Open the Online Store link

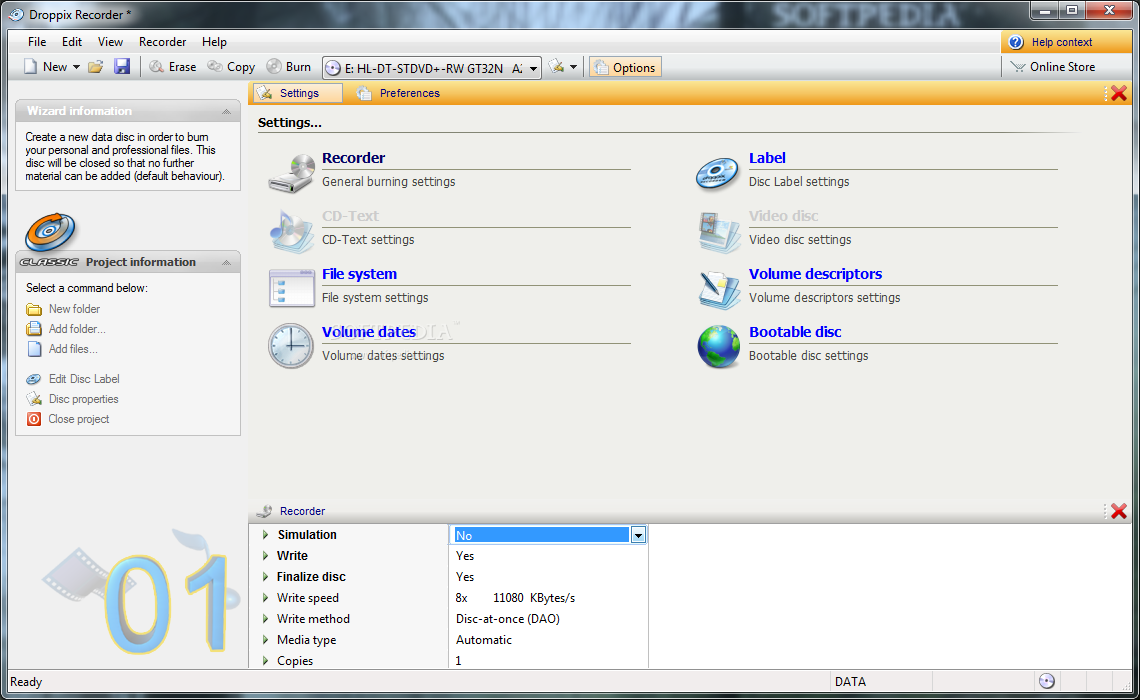(x=1053, y=67)
